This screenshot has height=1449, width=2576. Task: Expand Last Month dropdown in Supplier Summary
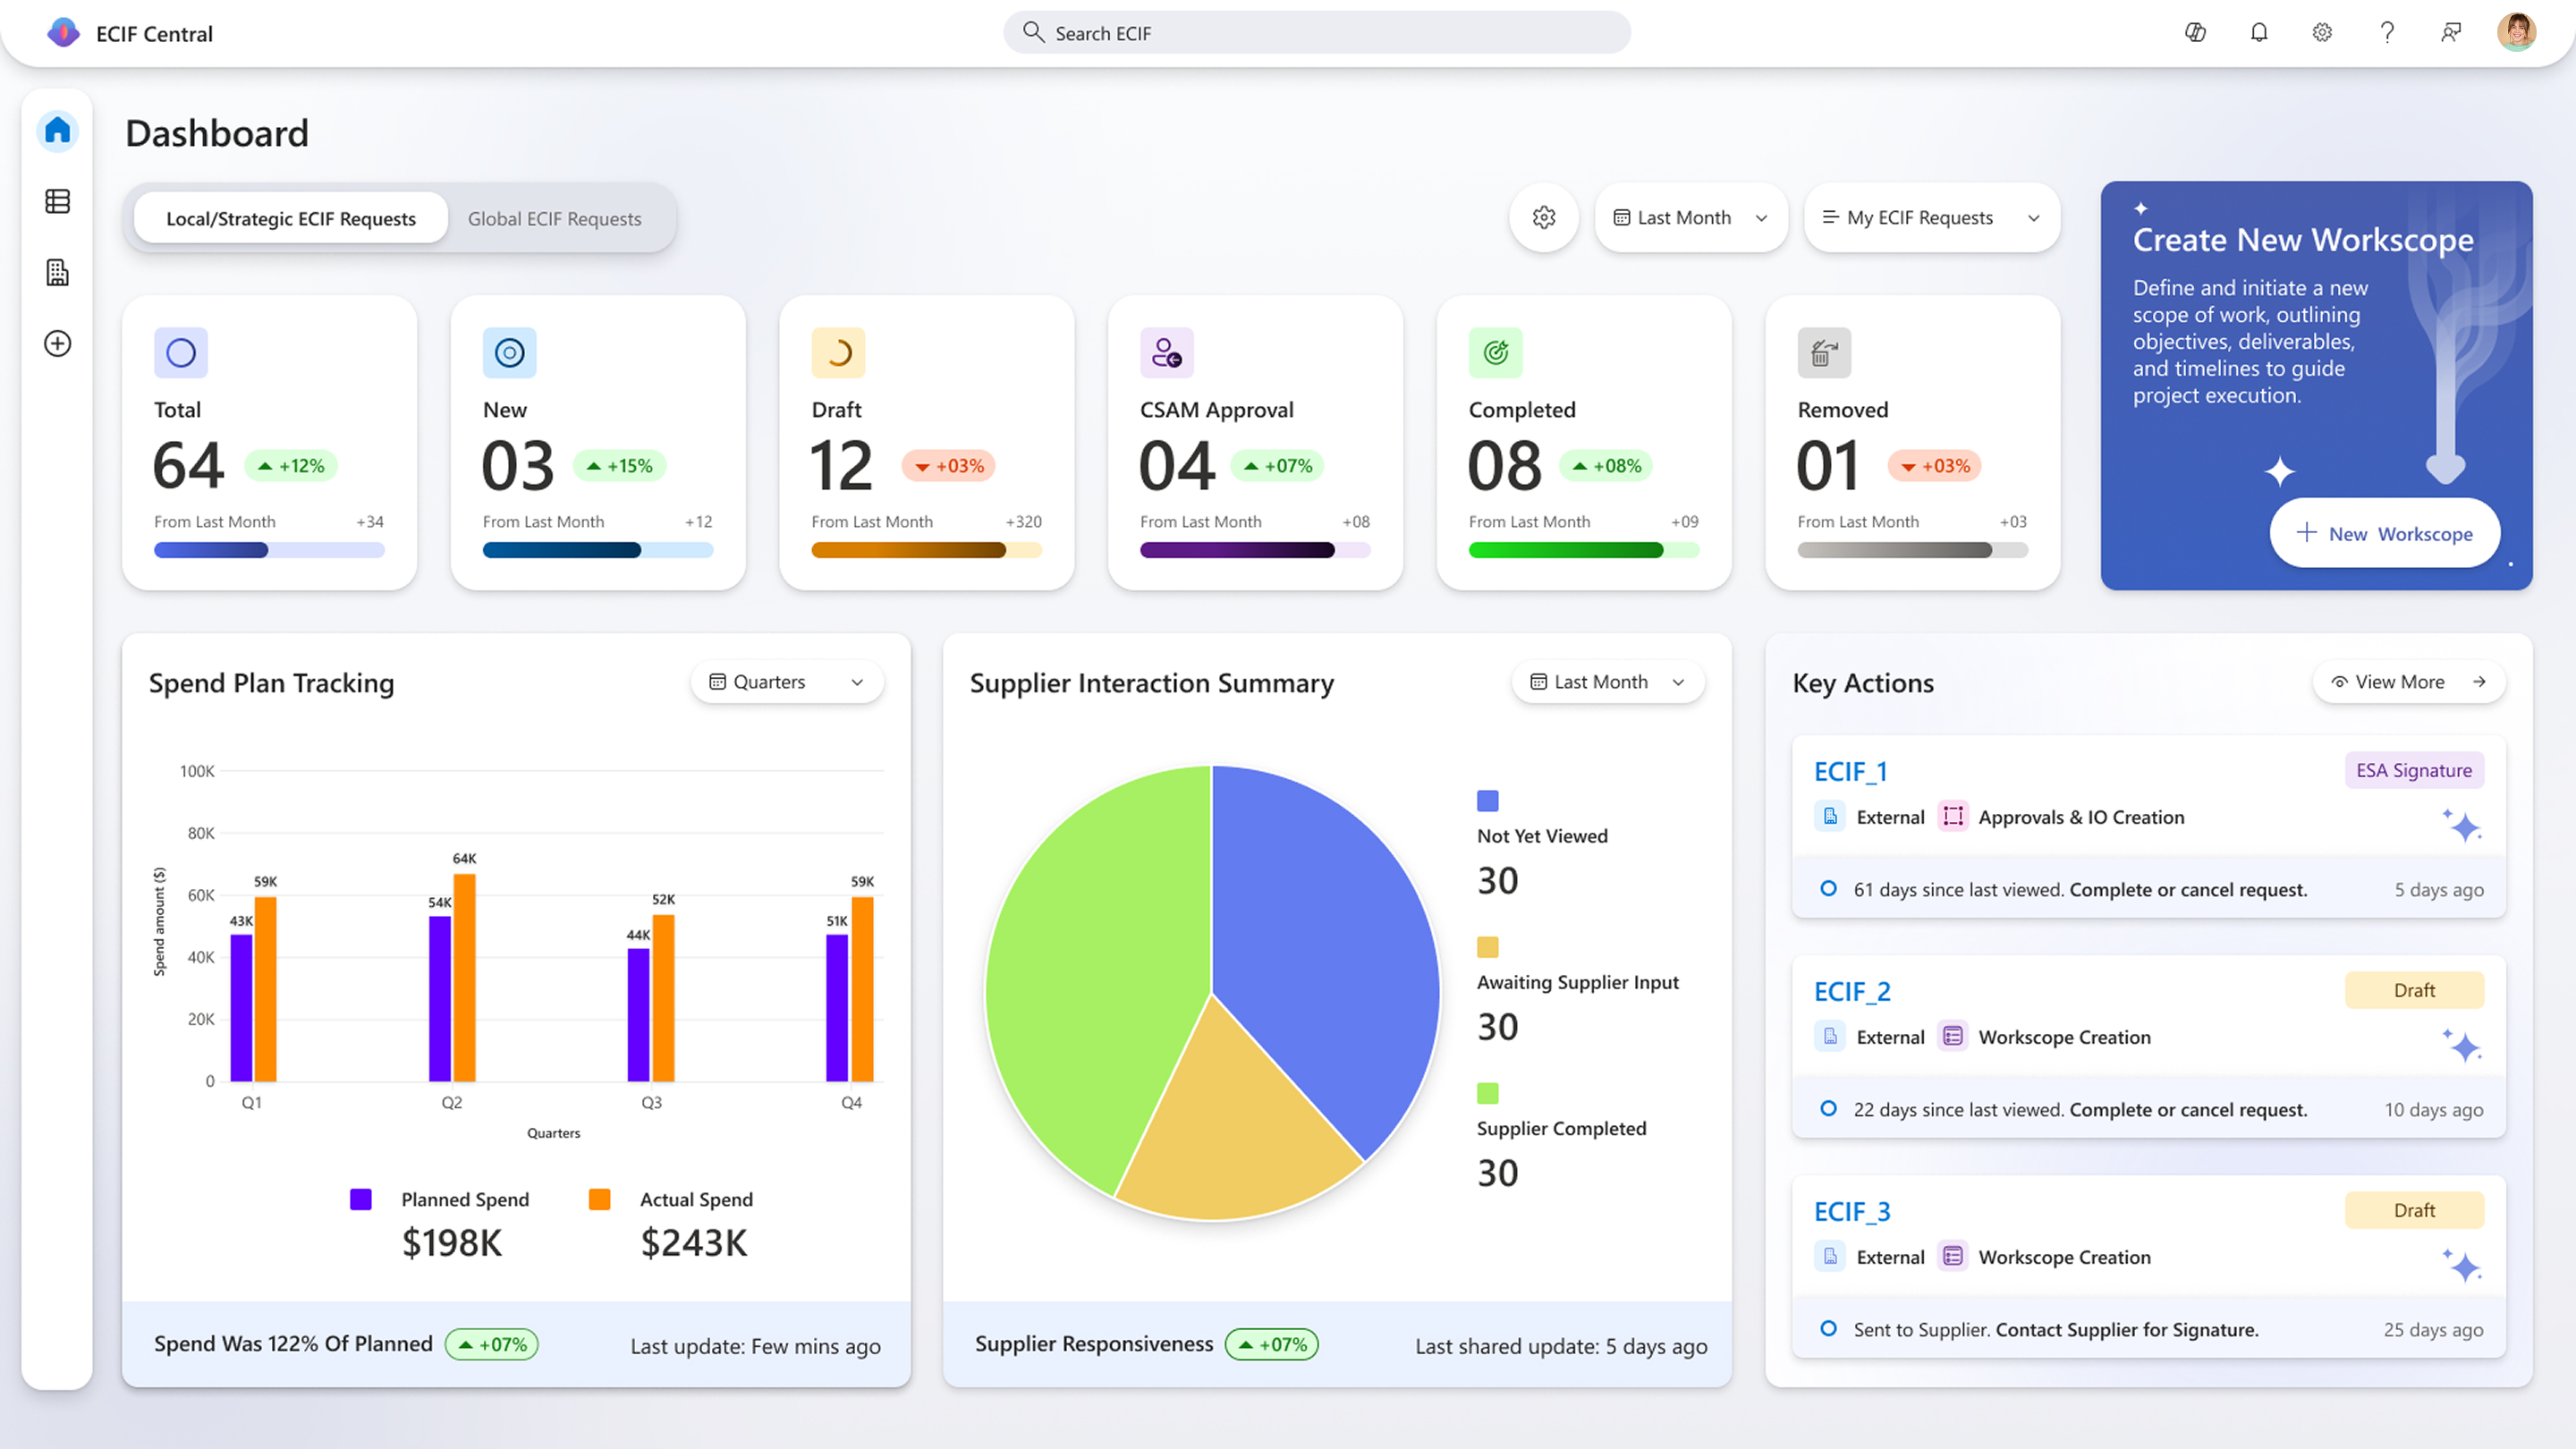tap(1608, 682)
